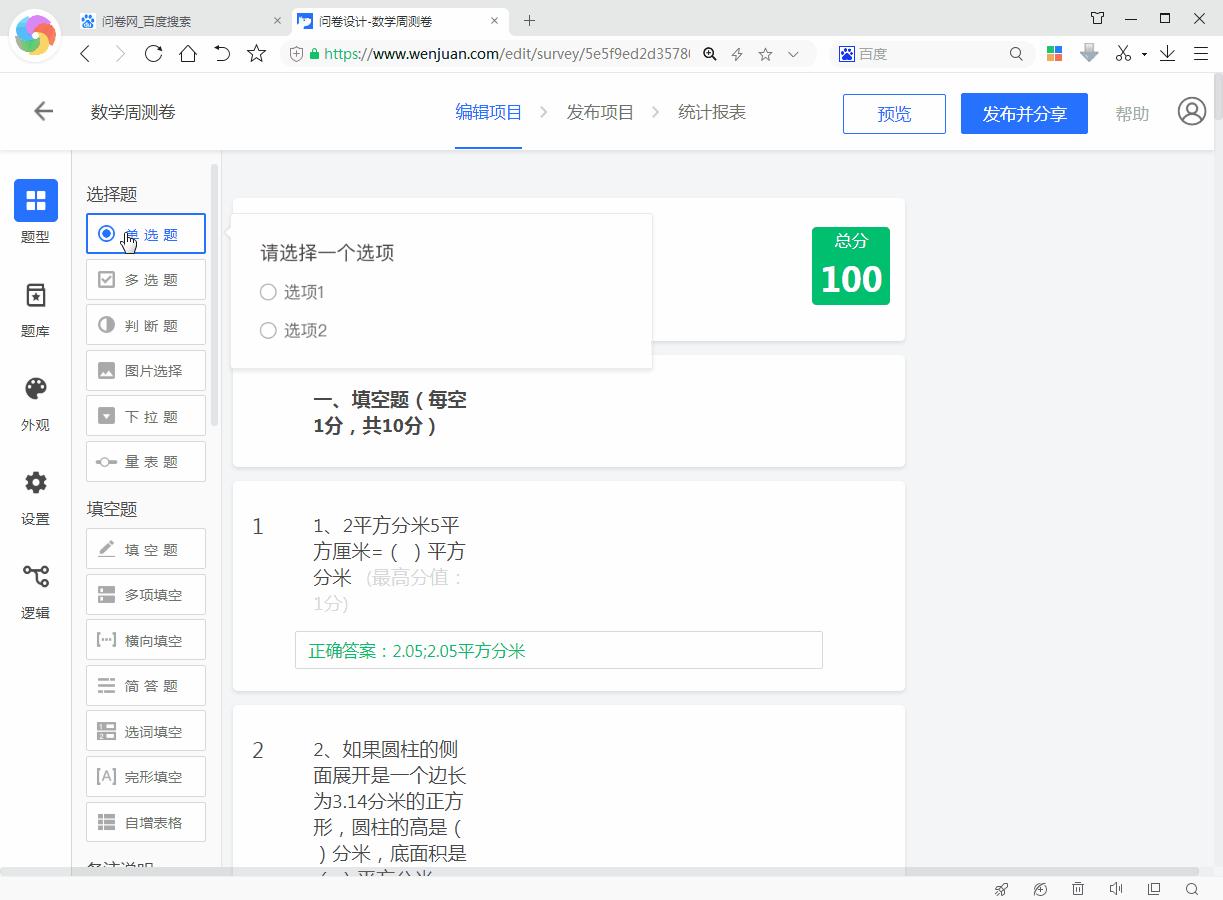
Task: Open the 设置 panel in sidebar
Action: click(x=35, y=496)
